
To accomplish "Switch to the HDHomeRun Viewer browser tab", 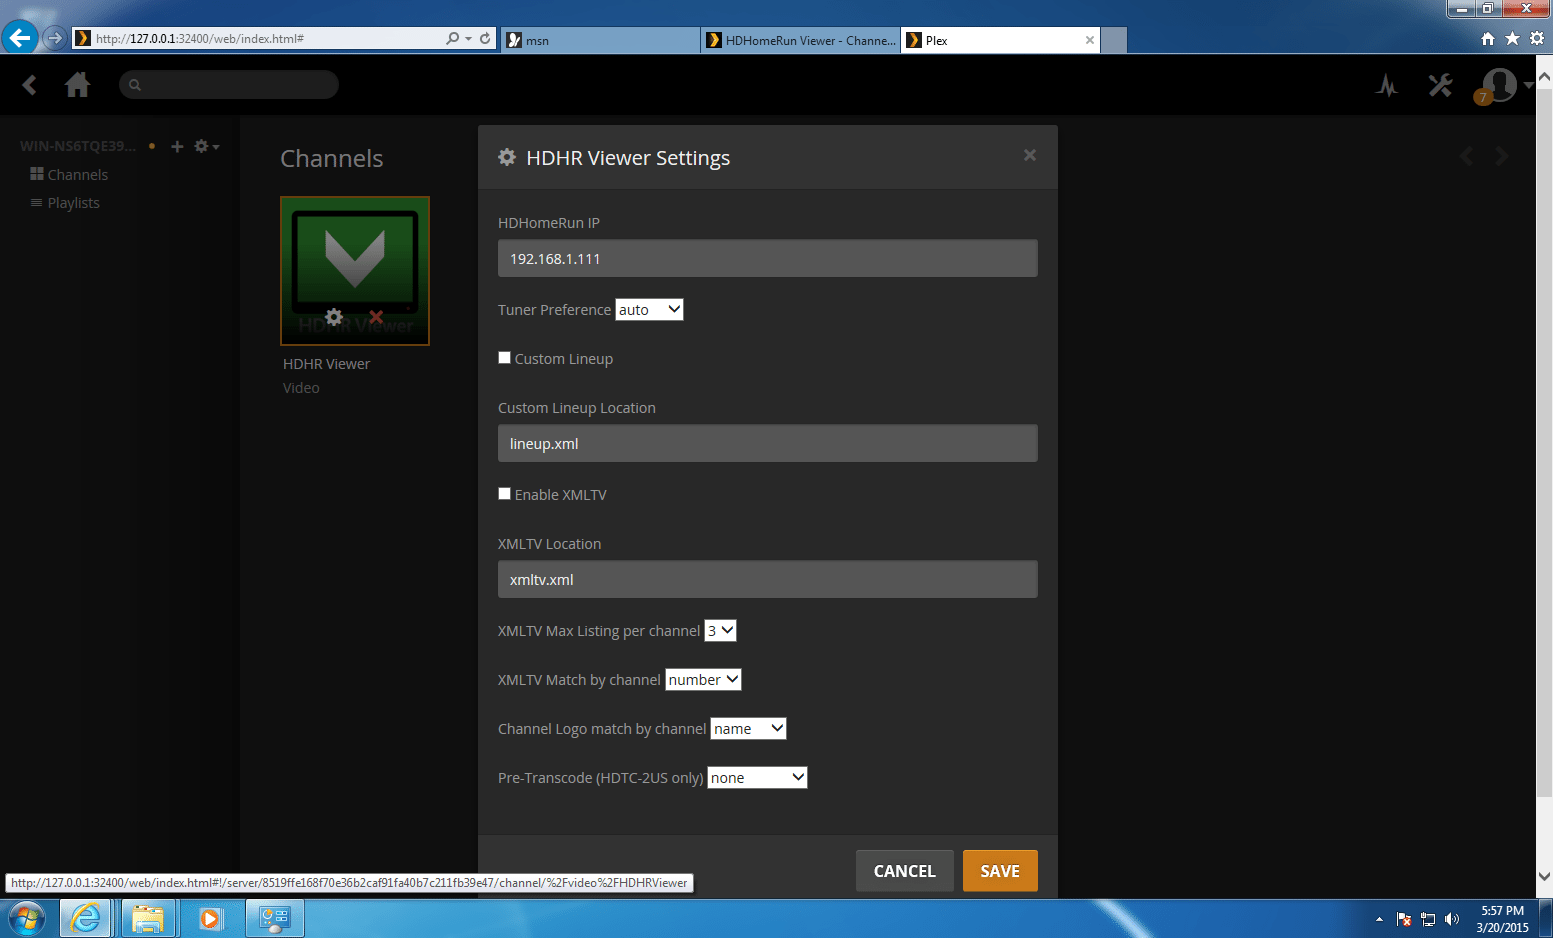I will point(801,40).
